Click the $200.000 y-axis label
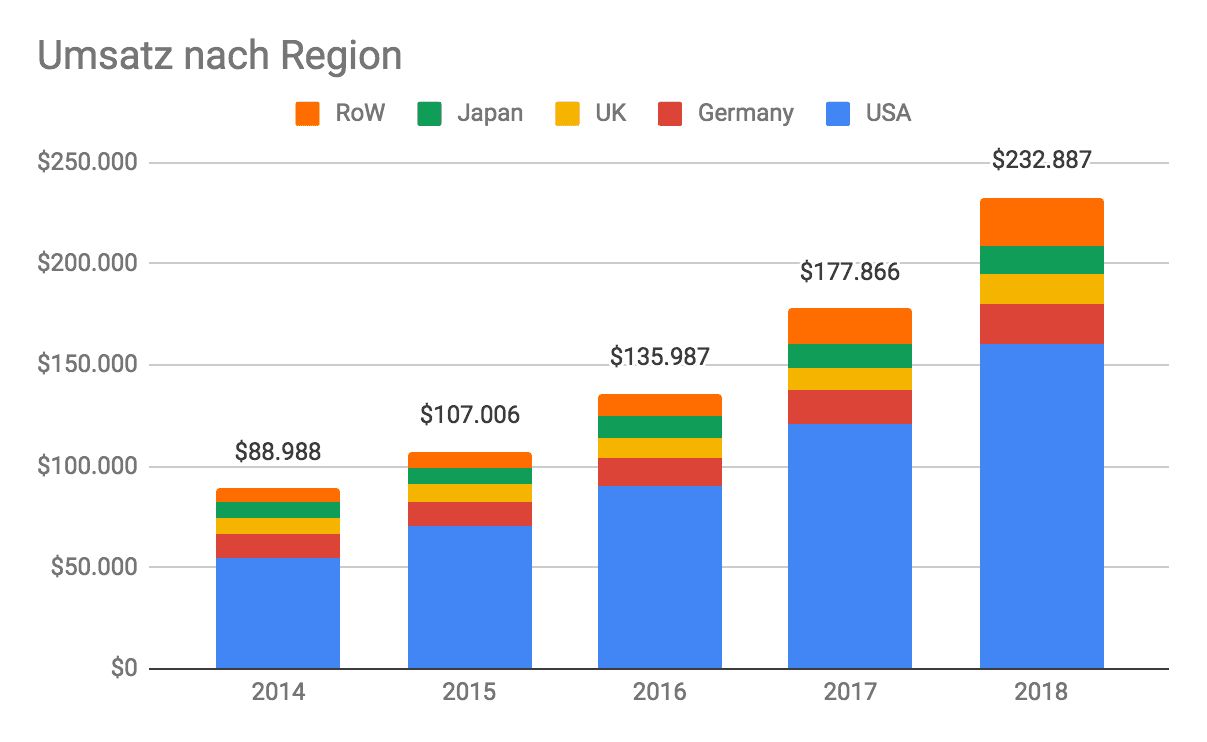The width and height of the screenshot is (1207, 742). pos(85,264)
